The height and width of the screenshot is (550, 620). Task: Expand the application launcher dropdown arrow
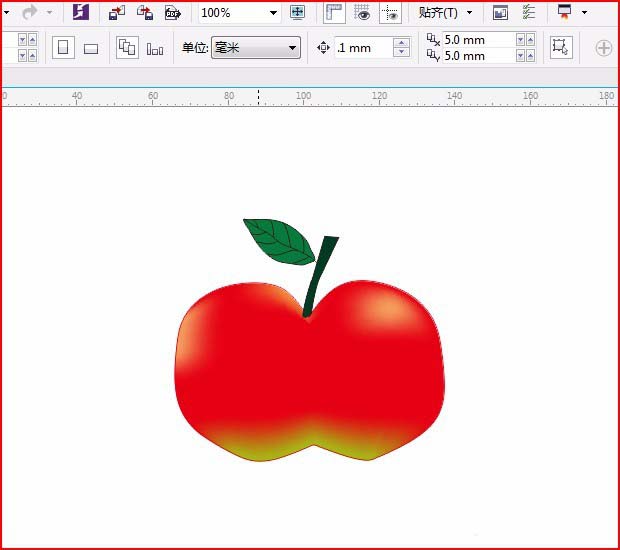click(584, 13)
